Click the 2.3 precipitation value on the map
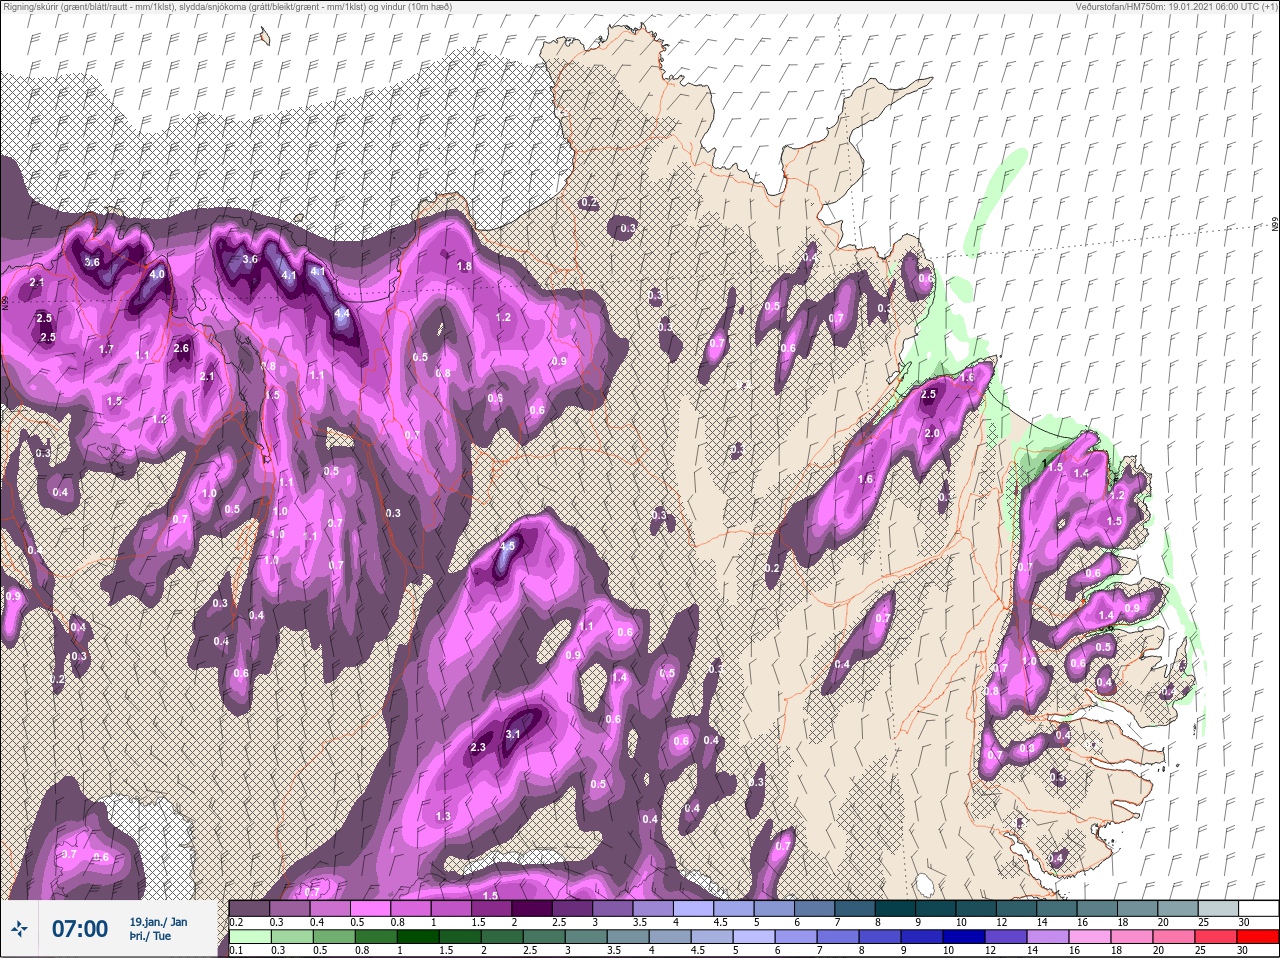The height and width of the screenshot is (958, 1280). coord(478,747)
